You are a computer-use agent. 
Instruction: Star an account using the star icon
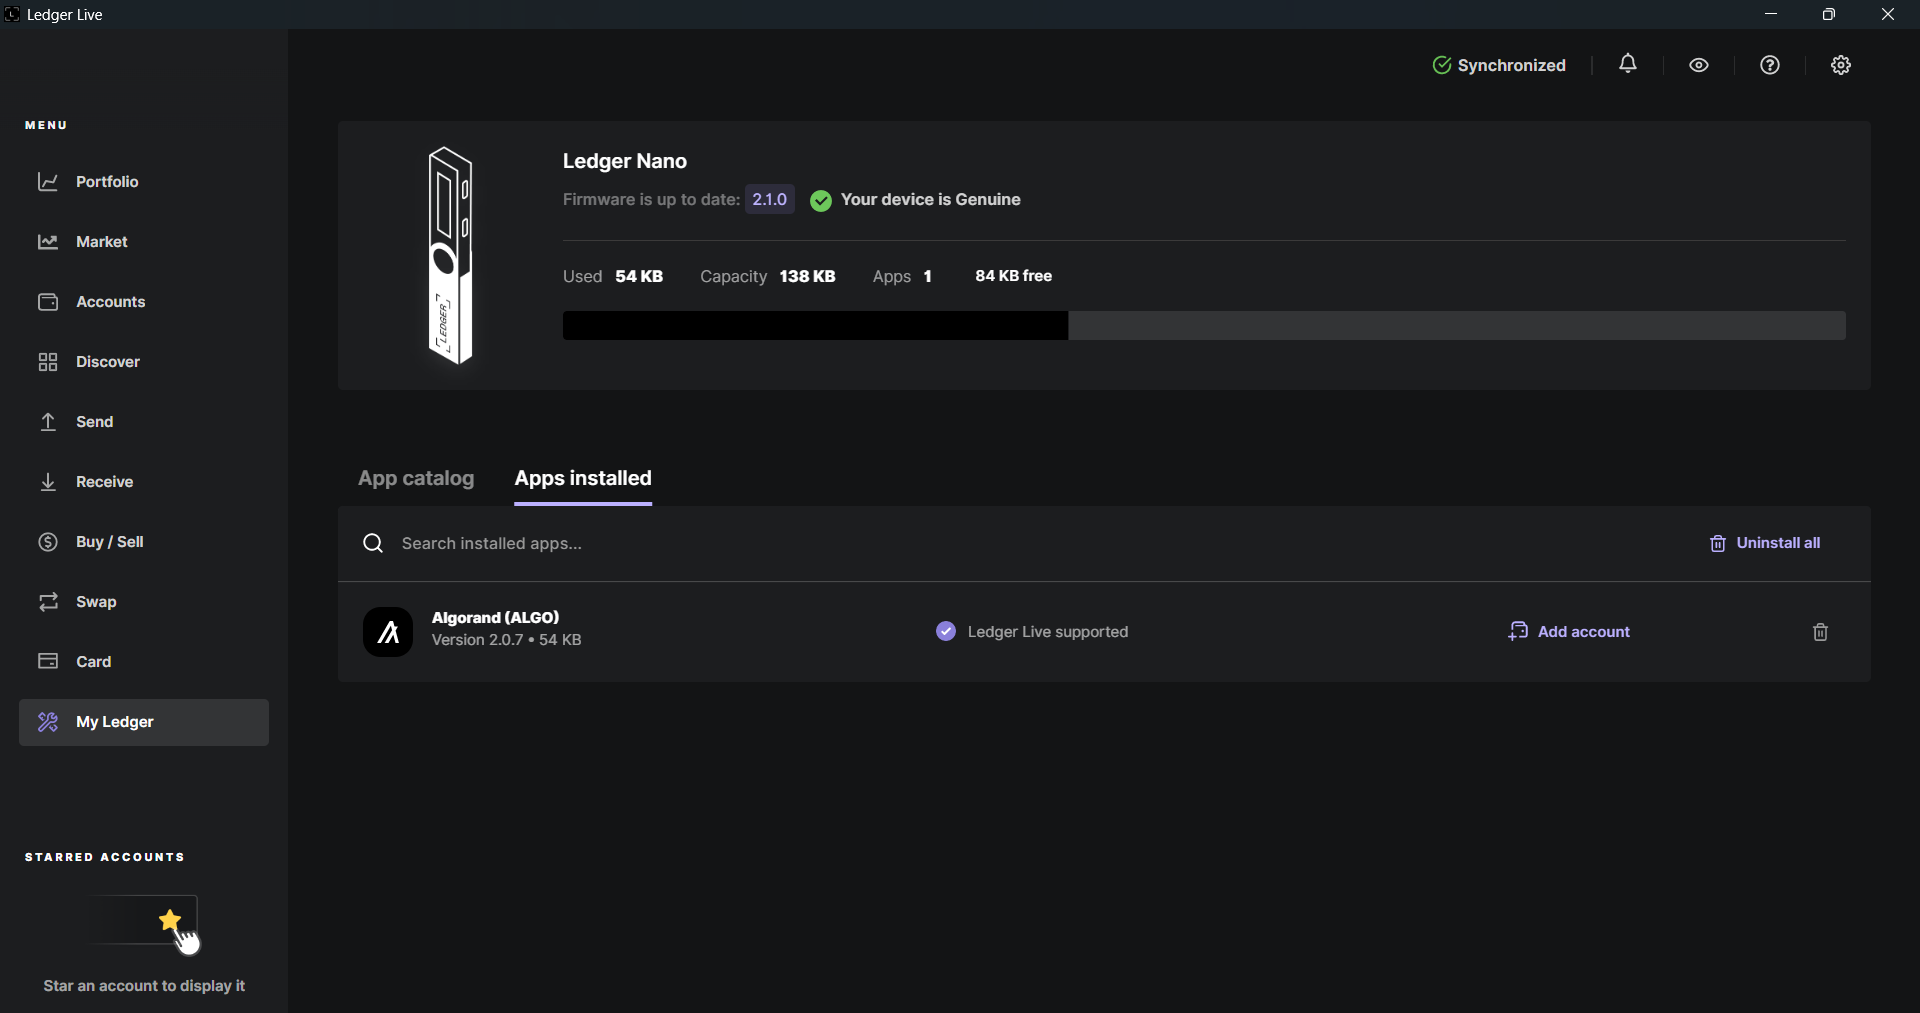[171, 918]
